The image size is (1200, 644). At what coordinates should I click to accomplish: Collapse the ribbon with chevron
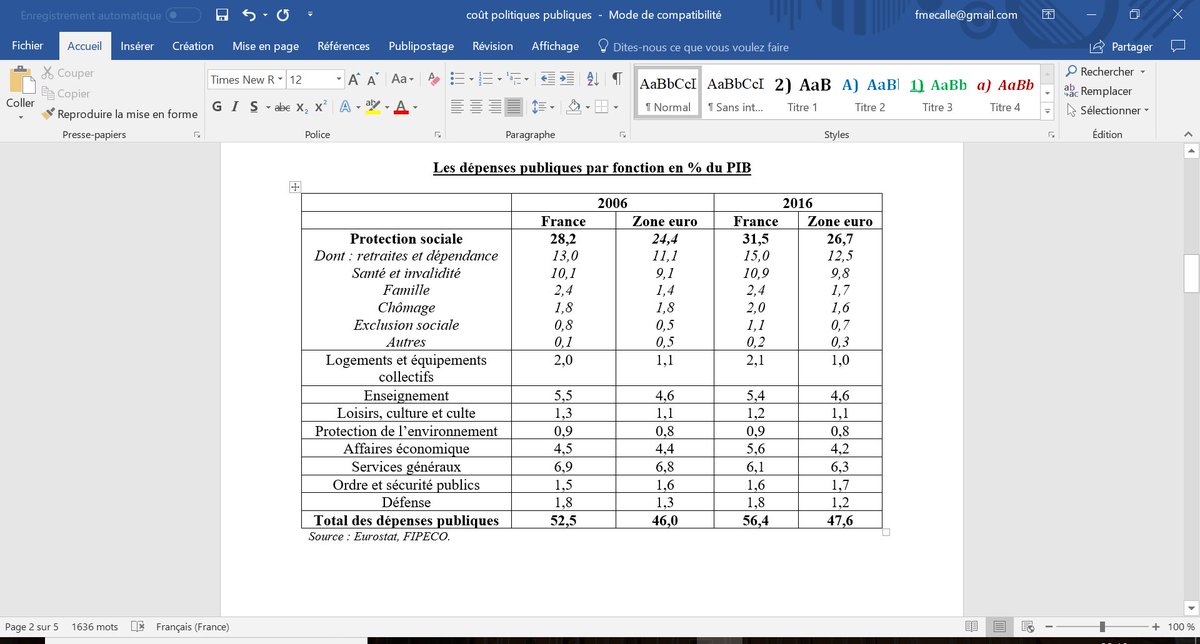click(1187, 135)
